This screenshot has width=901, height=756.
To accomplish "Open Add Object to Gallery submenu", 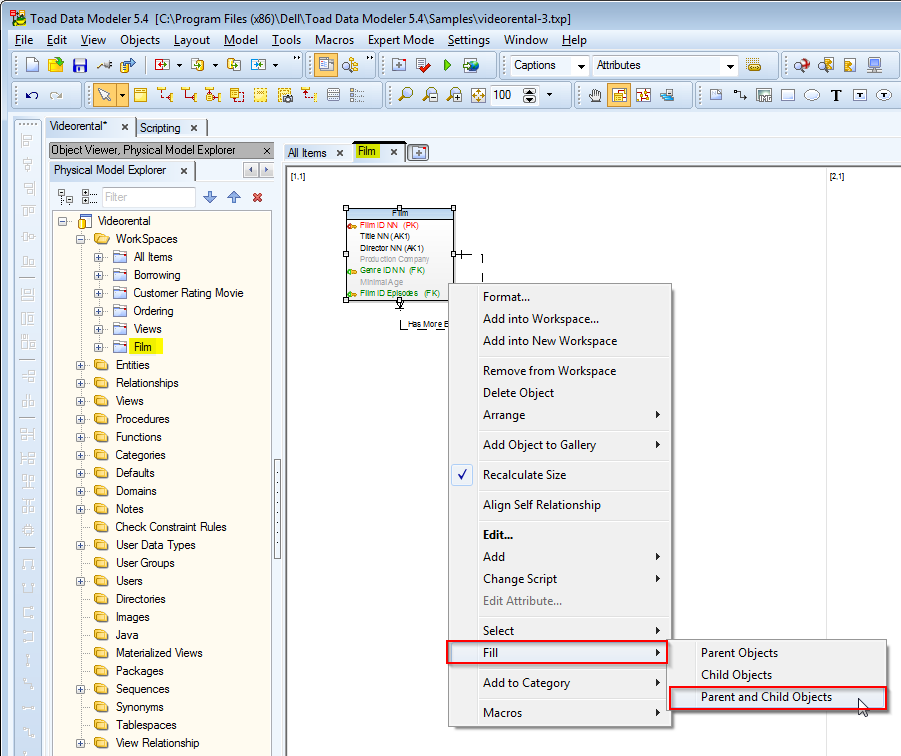I will (560, 445).
